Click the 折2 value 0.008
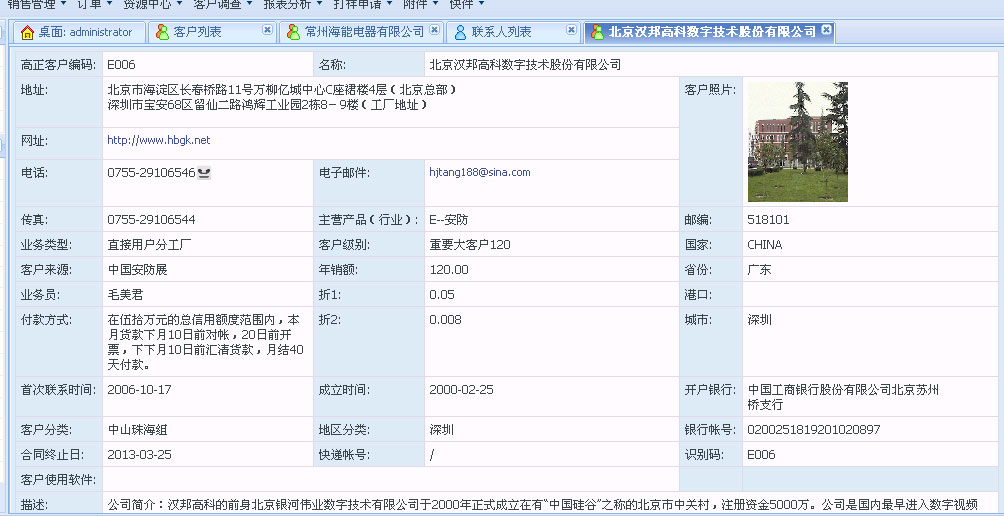This screenshot has height=516, width=1004. (445, 319)
